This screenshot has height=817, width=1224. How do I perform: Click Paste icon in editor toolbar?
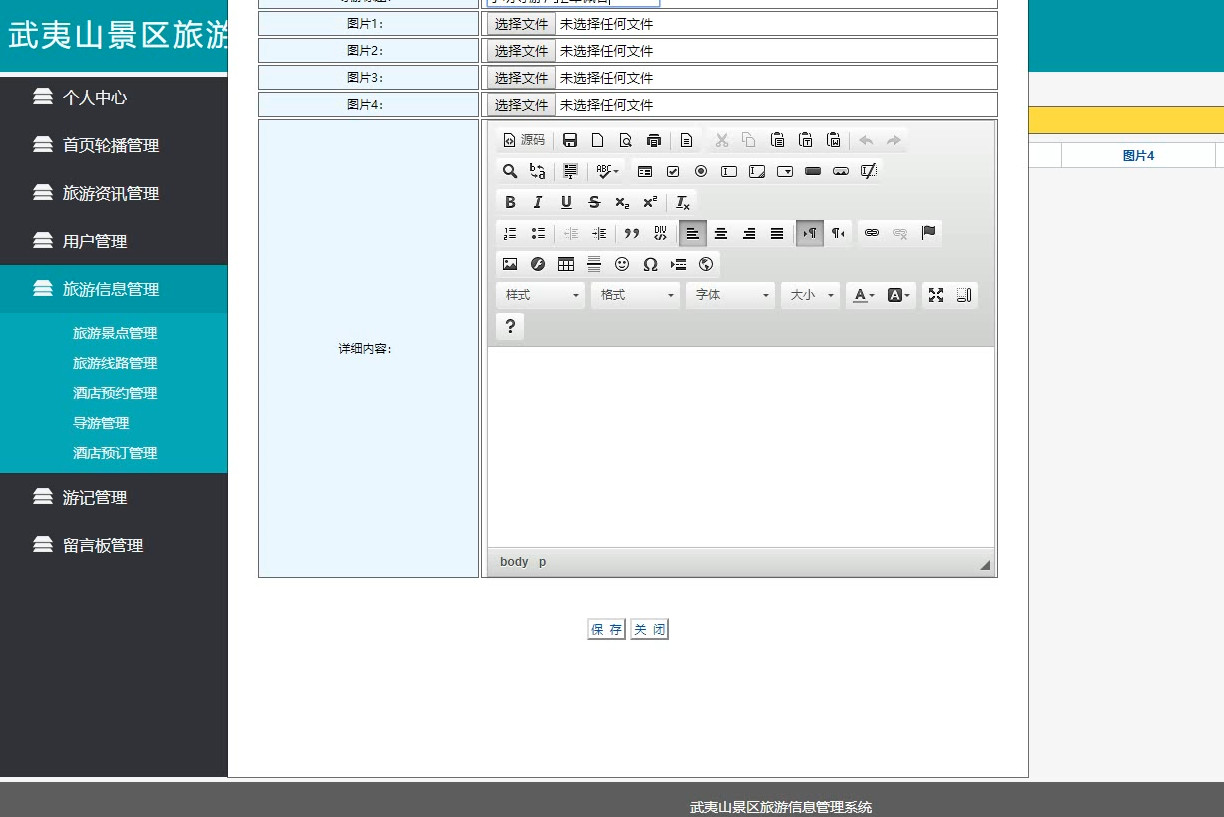click(x=777, y=140)
